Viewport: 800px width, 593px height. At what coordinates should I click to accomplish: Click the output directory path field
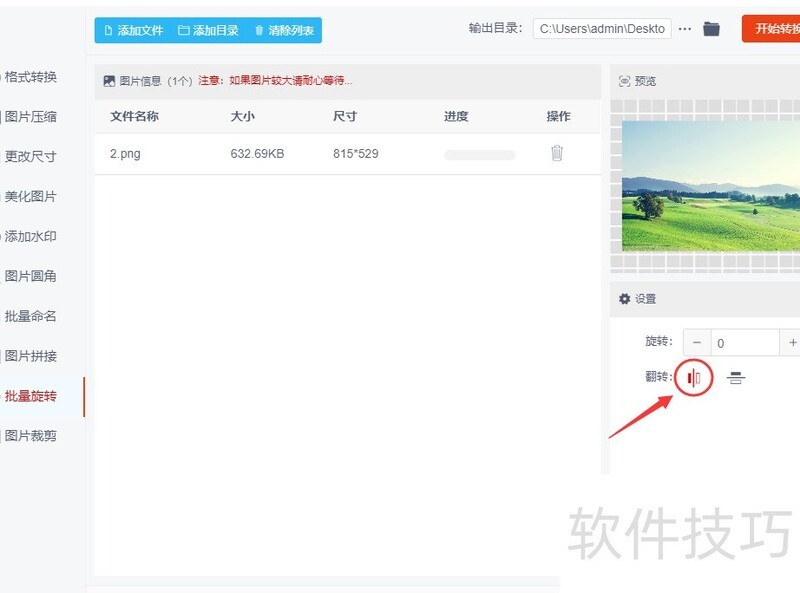tap(602, 29)
